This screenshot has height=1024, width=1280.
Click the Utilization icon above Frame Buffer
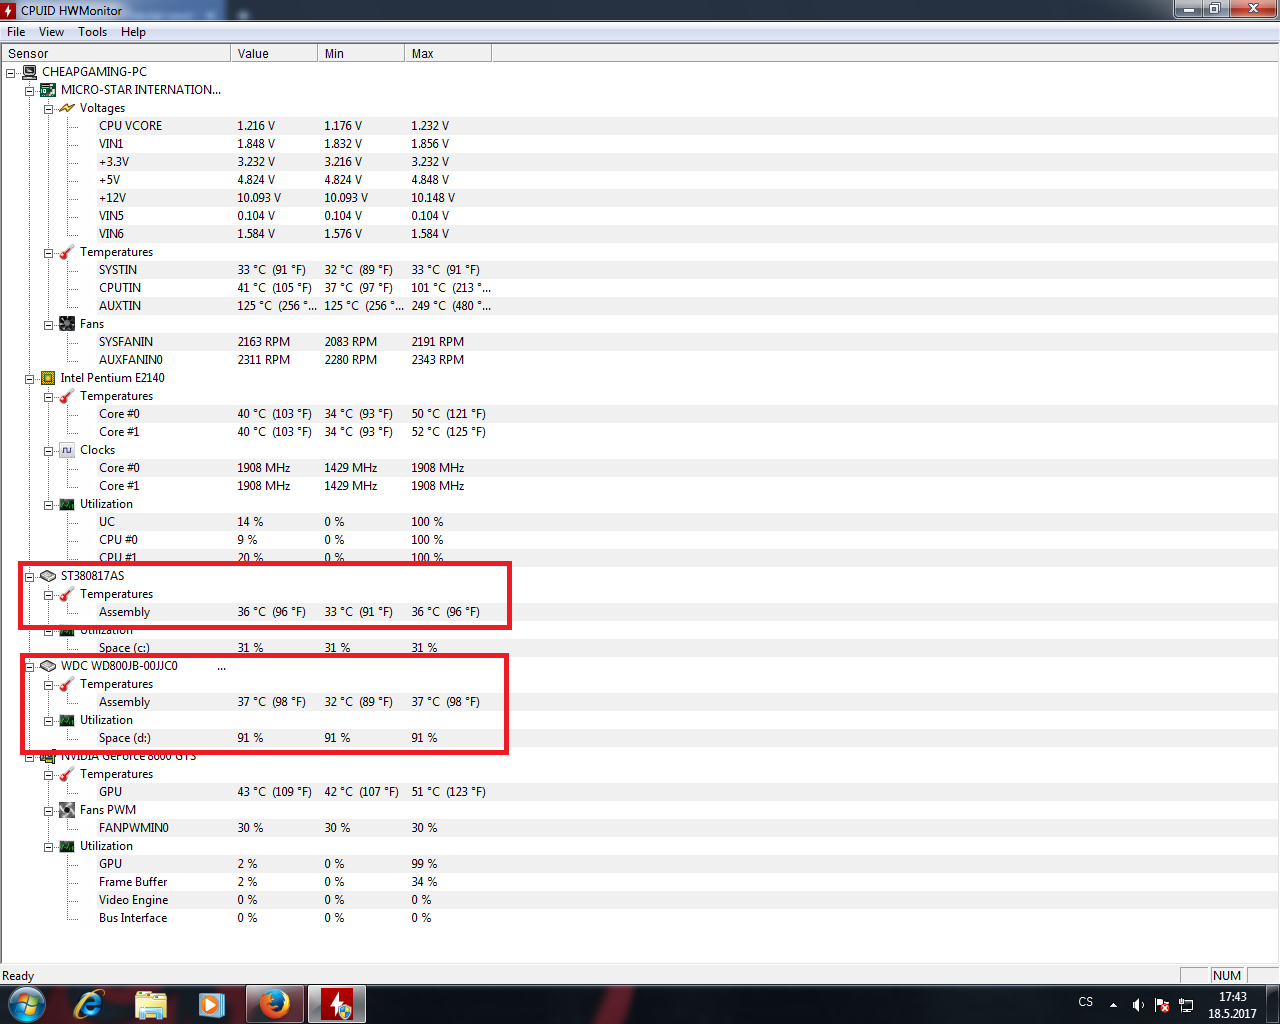pos(67,846)
